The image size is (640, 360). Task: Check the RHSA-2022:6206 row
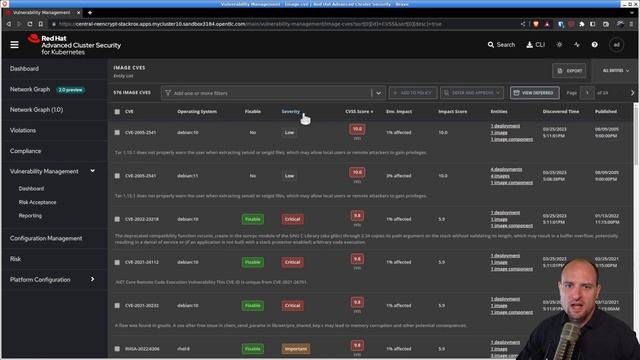117,349
